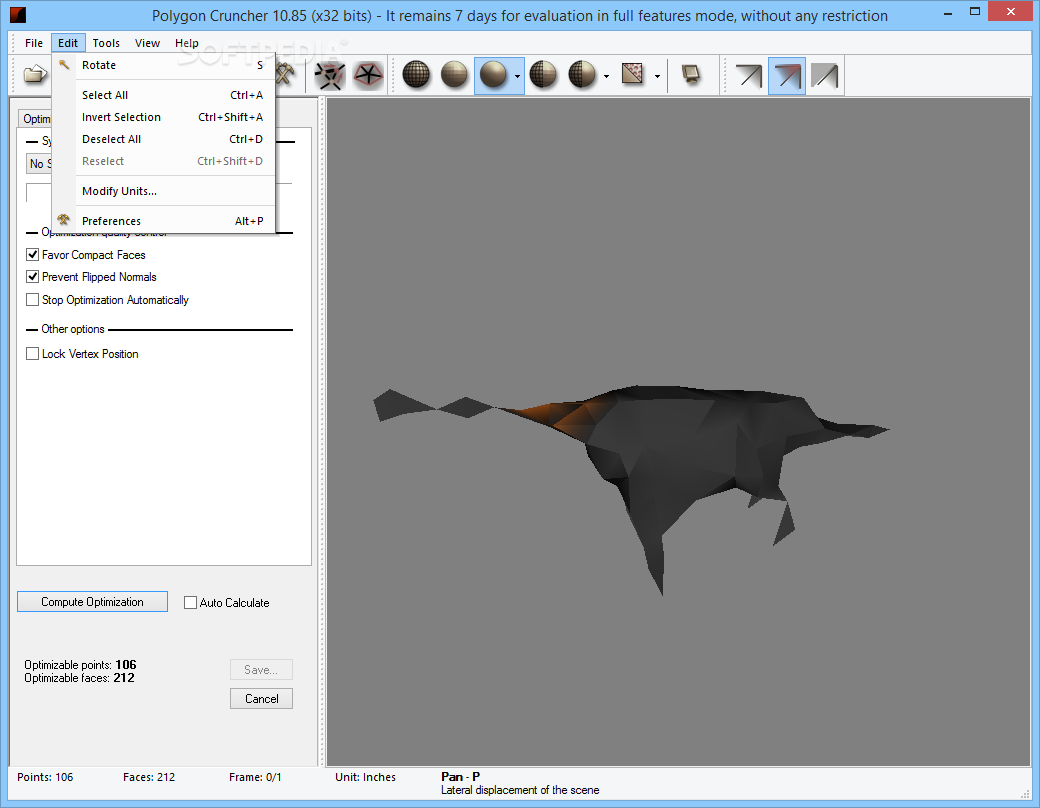Choose Modify Units... in Edit menu
1040x808 pixels.
[x=164, y=191]
